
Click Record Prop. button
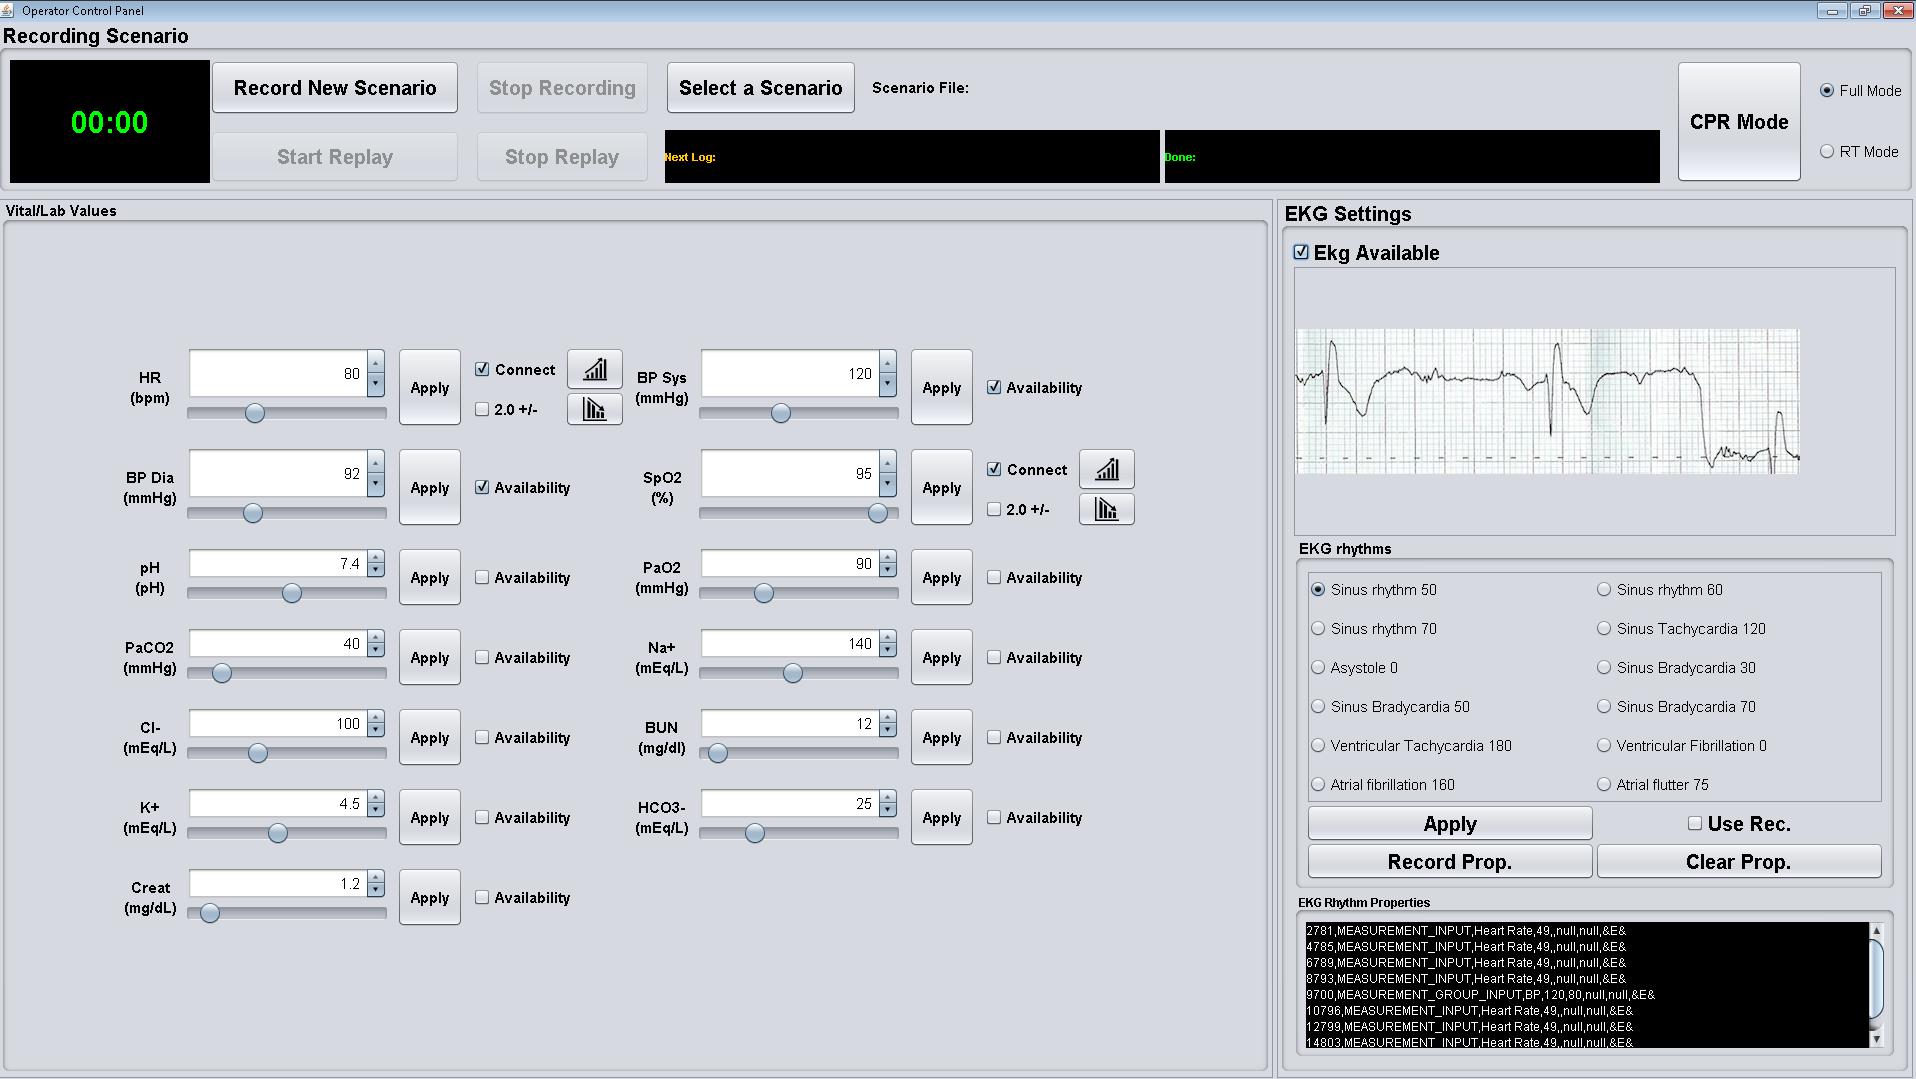point(1450,862)
